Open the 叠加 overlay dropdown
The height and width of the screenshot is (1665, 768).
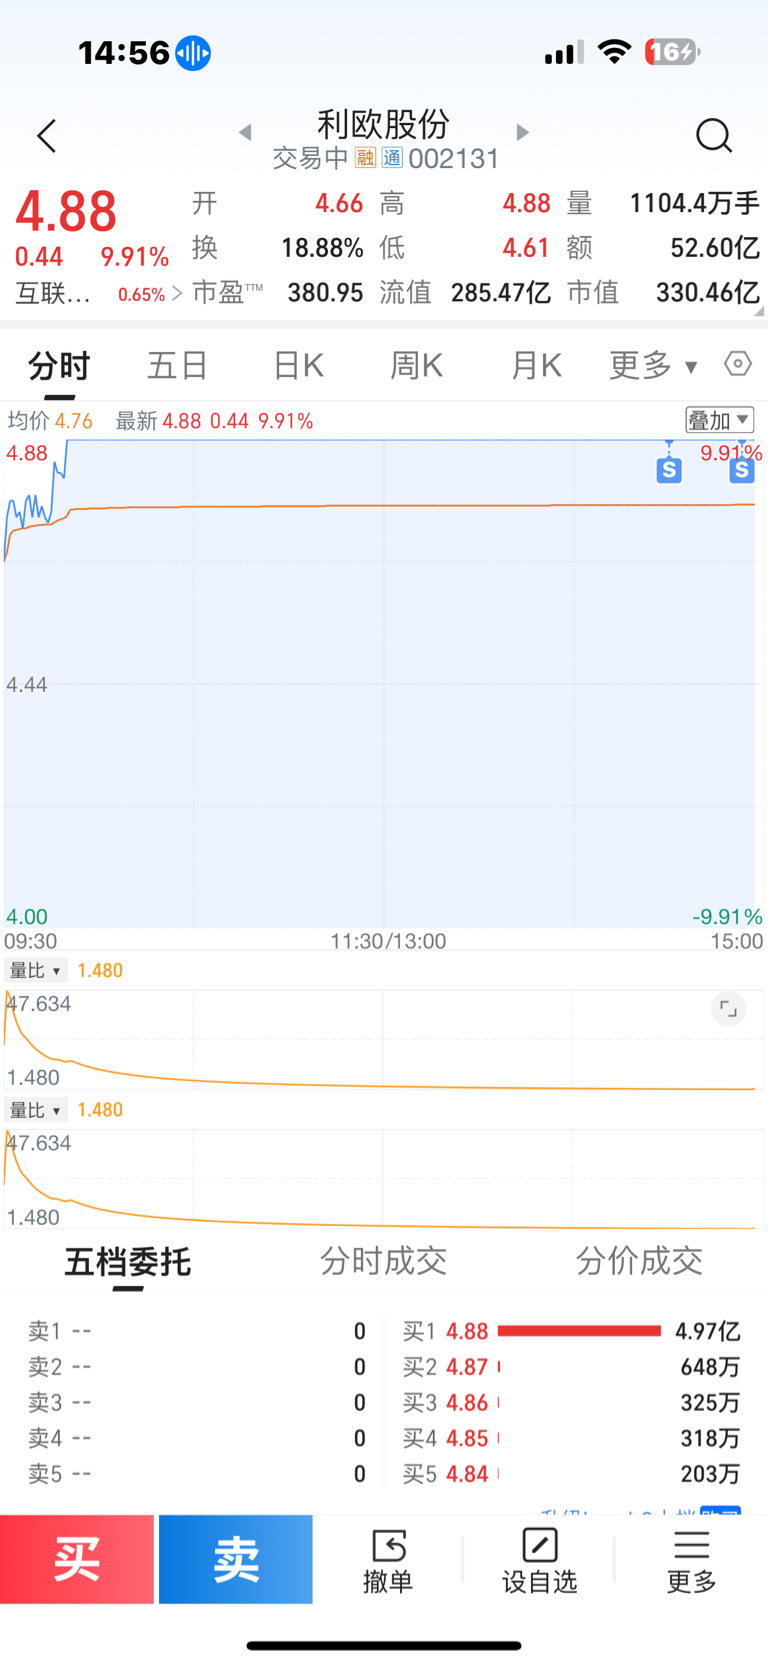click(719, 420)
